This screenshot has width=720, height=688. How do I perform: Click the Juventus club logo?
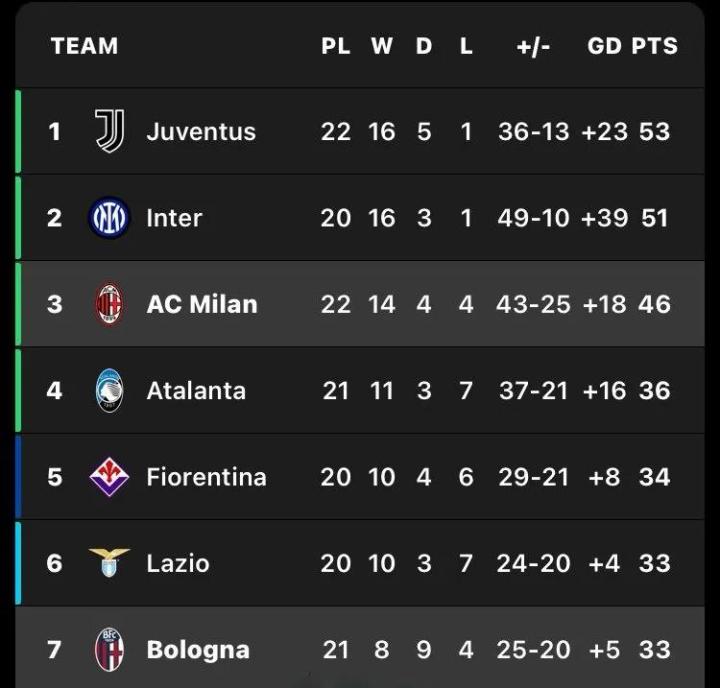[109, 131]
